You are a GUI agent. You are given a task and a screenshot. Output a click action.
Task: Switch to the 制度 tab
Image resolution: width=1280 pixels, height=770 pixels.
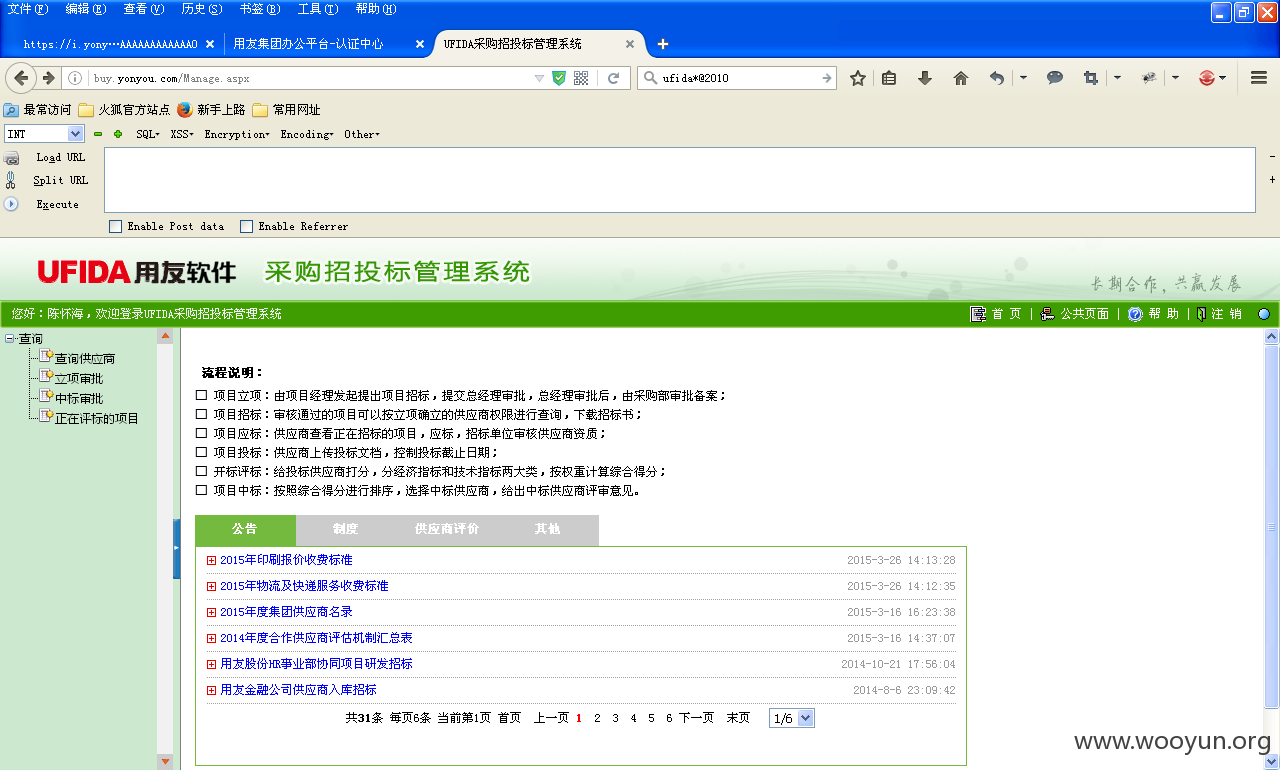tap(346, 529)
